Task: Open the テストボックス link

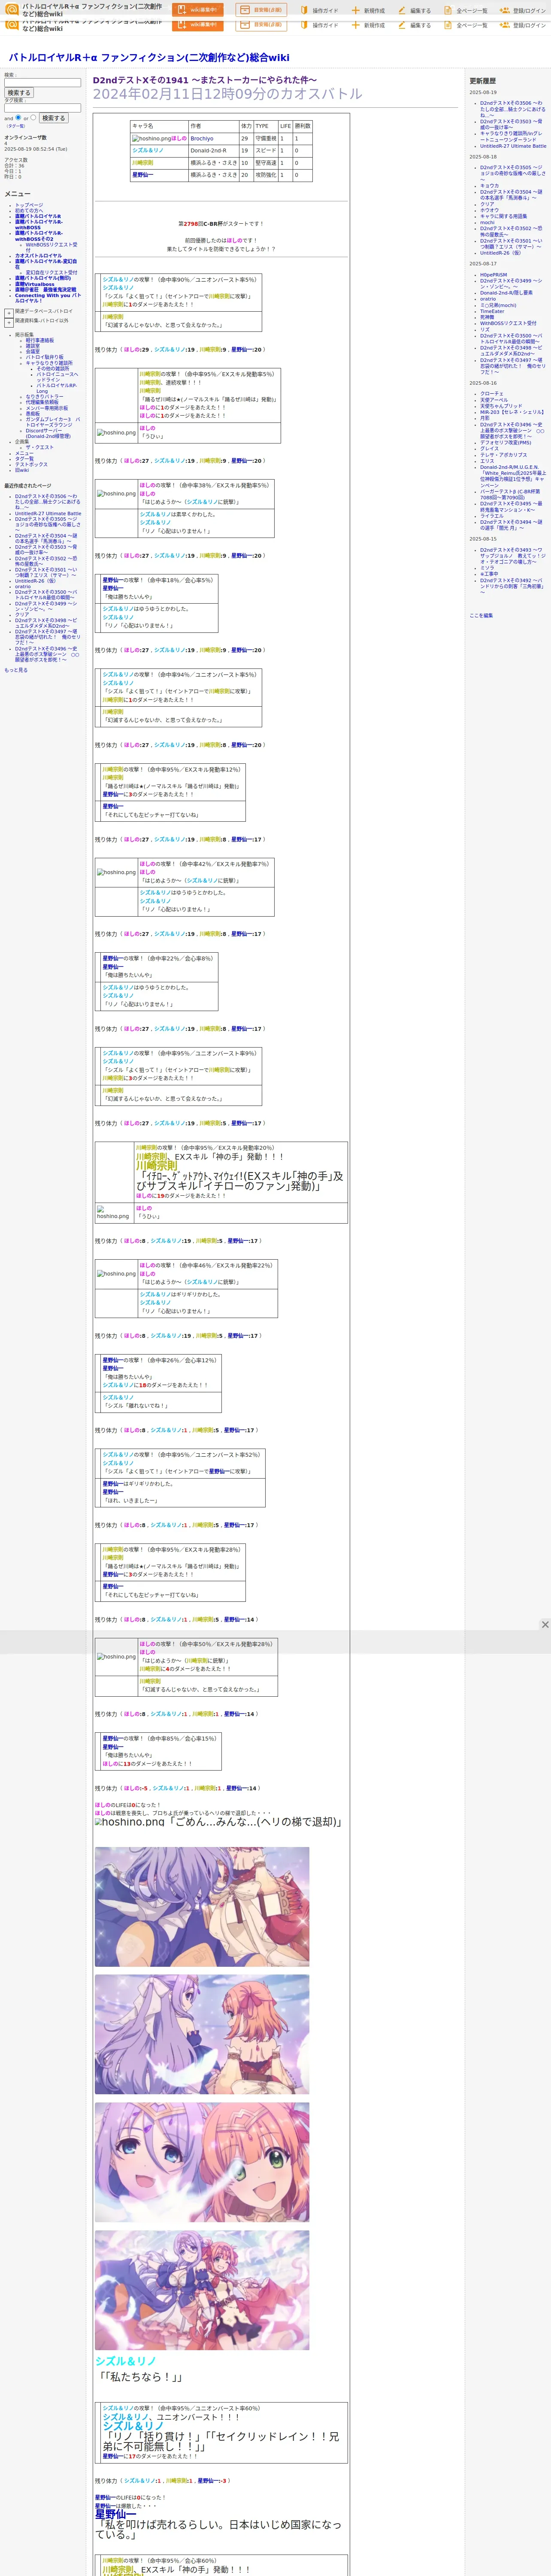Action: coord(31,465)
